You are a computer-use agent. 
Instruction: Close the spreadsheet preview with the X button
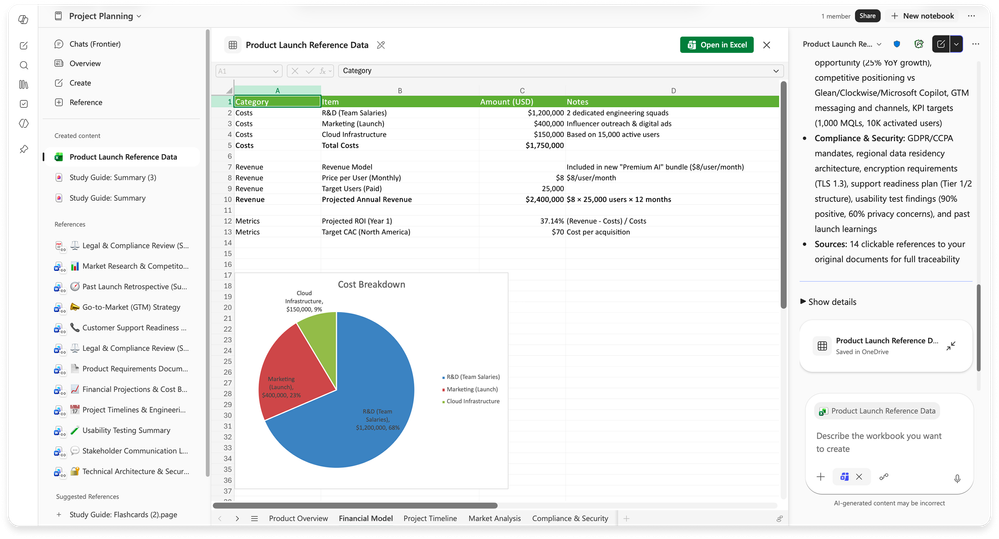[x=766, y=45]
